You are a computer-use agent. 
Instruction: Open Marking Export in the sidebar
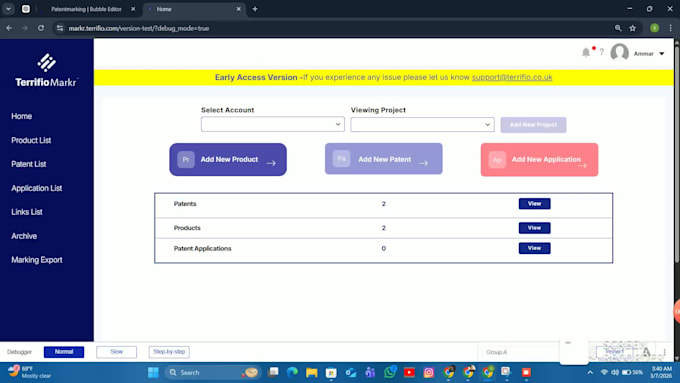[x=37, y=260]
